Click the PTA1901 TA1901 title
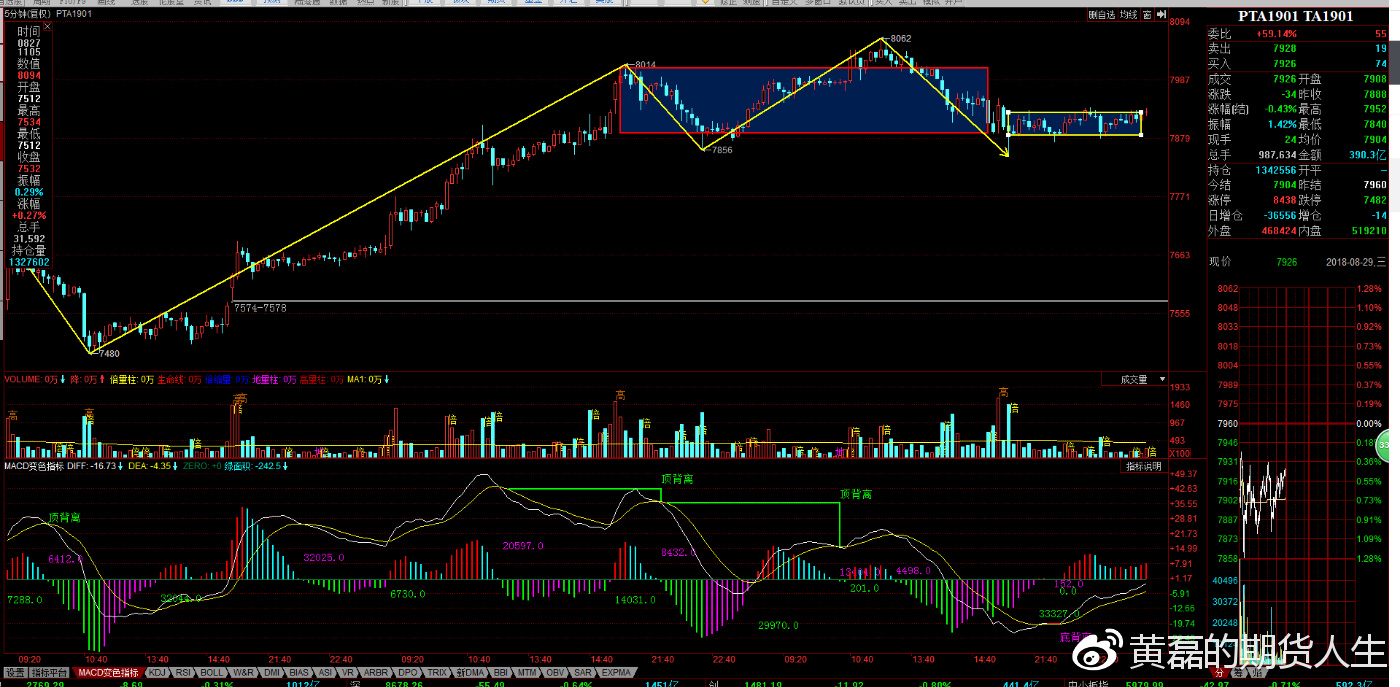This screenshot has width=1400, height=687. coord(1295,16)
